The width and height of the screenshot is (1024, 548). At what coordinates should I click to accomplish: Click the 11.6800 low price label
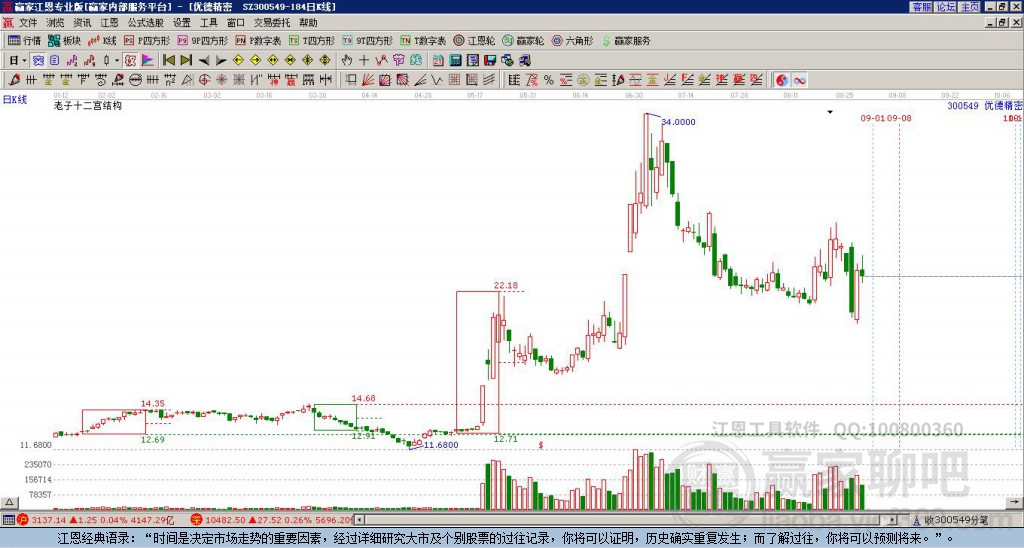[441, 445]
